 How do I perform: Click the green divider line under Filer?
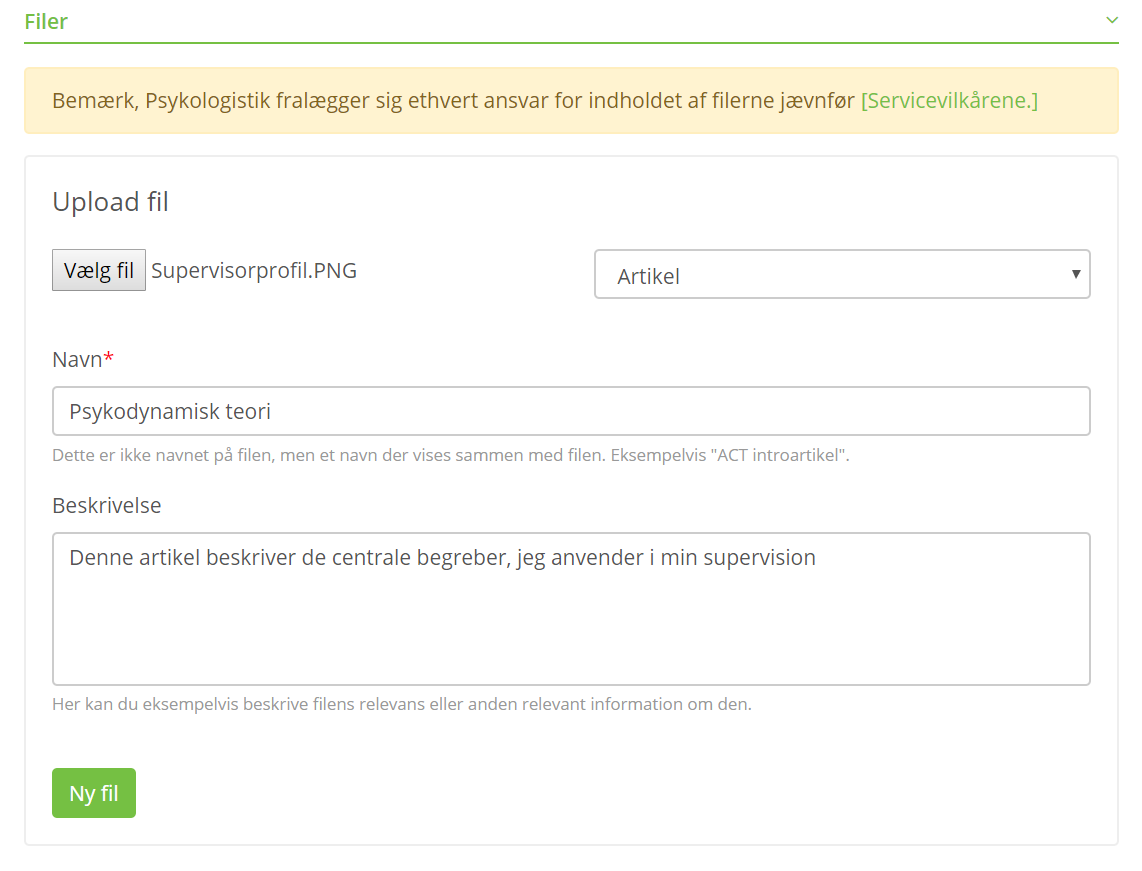570,43
